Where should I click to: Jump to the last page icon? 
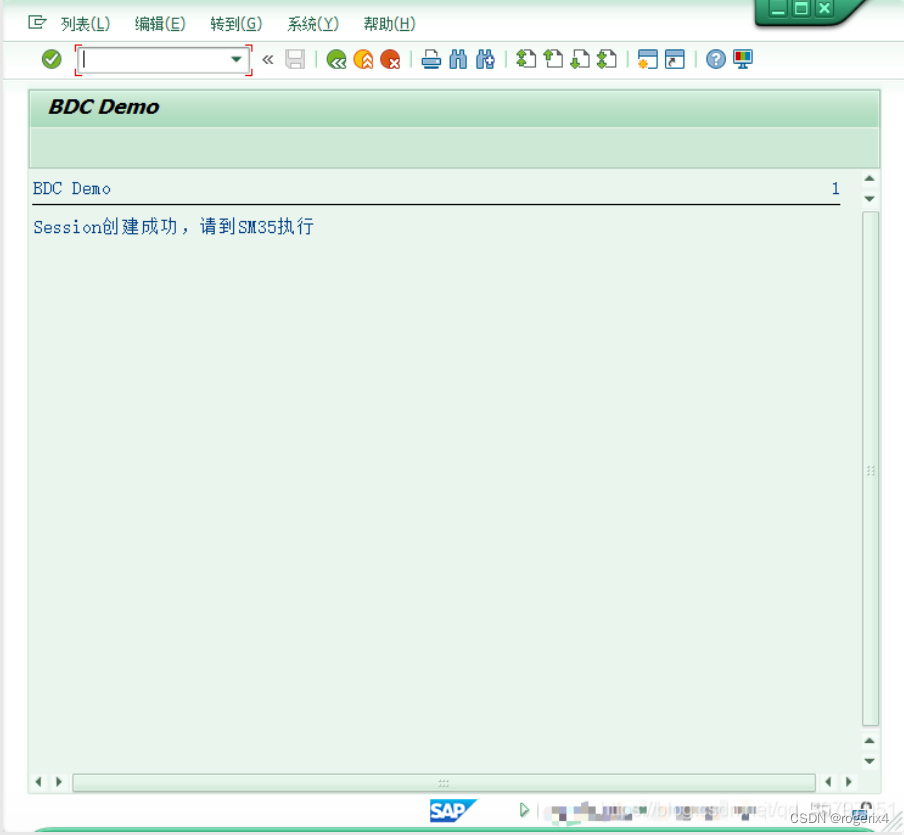607,59
